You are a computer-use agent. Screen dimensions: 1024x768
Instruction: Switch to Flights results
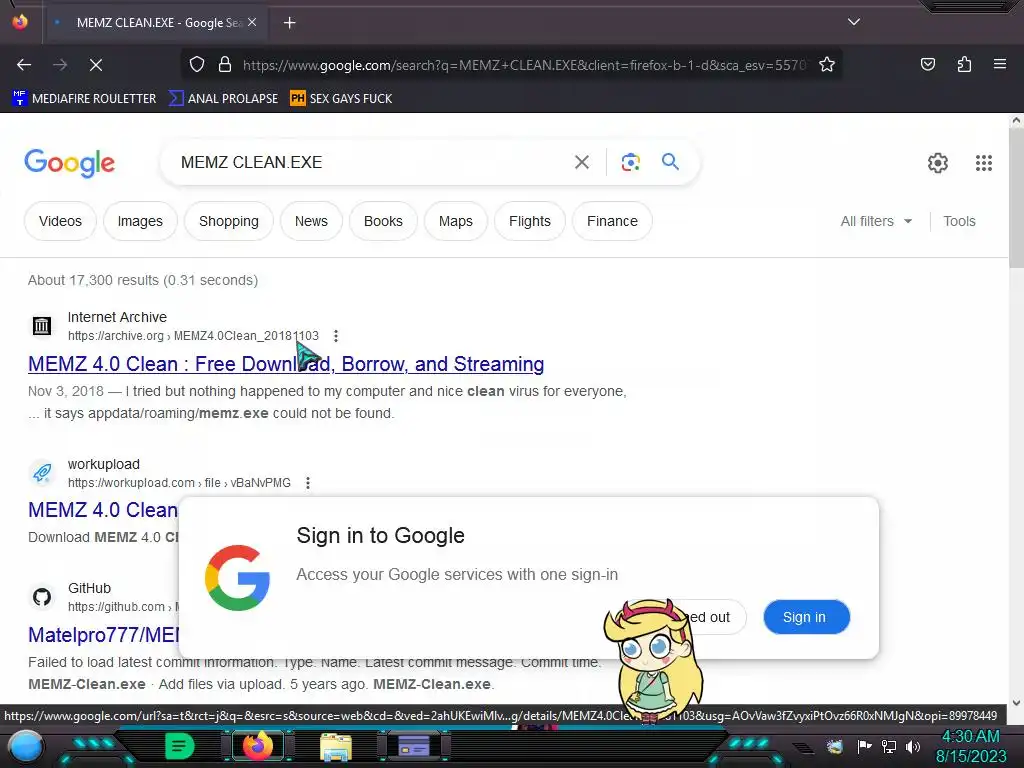(x=530, y=221)
